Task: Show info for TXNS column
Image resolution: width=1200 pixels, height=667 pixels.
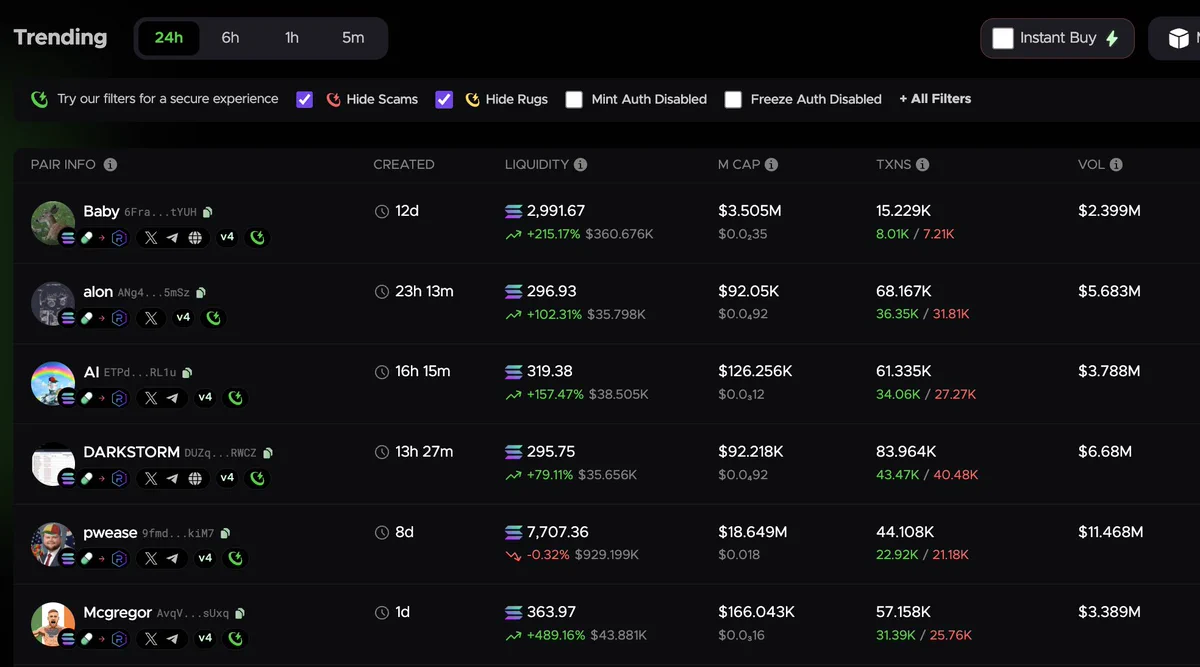Action: tap(923, 164)
